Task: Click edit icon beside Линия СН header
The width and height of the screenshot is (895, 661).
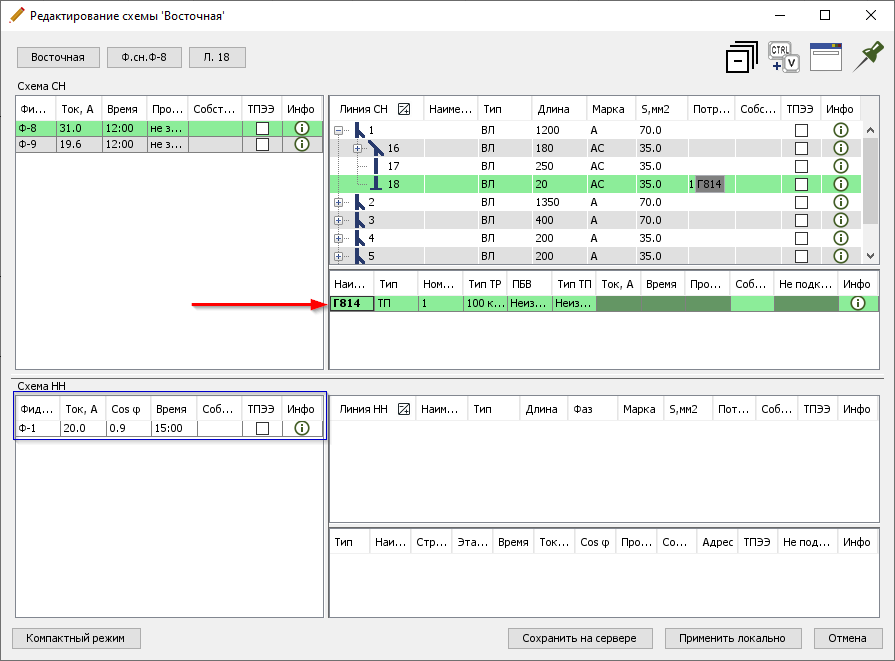Action: [404, 109]
